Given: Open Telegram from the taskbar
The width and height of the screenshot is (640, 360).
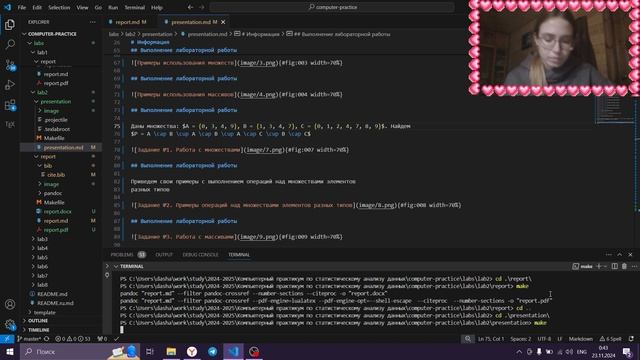Looking at the screenshot, I should tap(213, 351).
